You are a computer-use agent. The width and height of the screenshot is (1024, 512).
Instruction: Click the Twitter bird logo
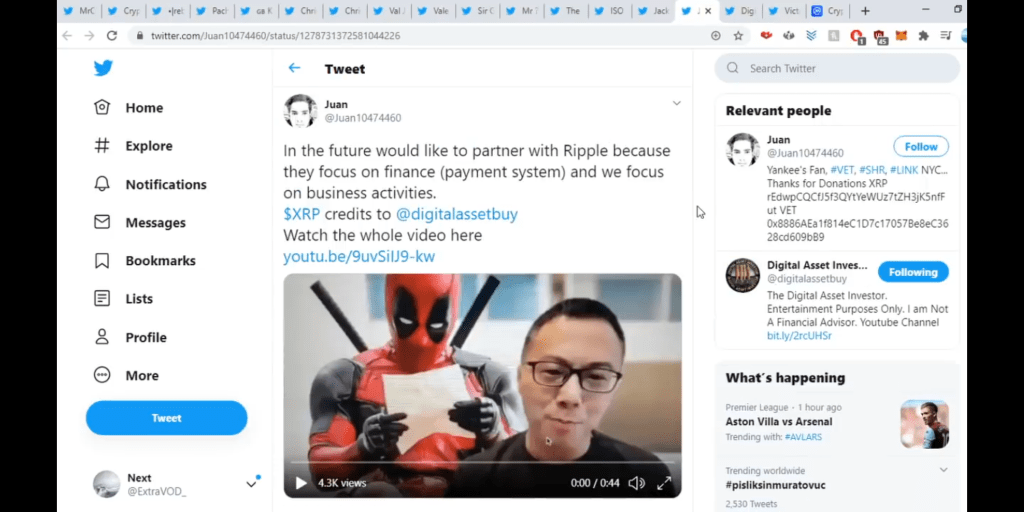pyautogui.click(x=103, y=68)
